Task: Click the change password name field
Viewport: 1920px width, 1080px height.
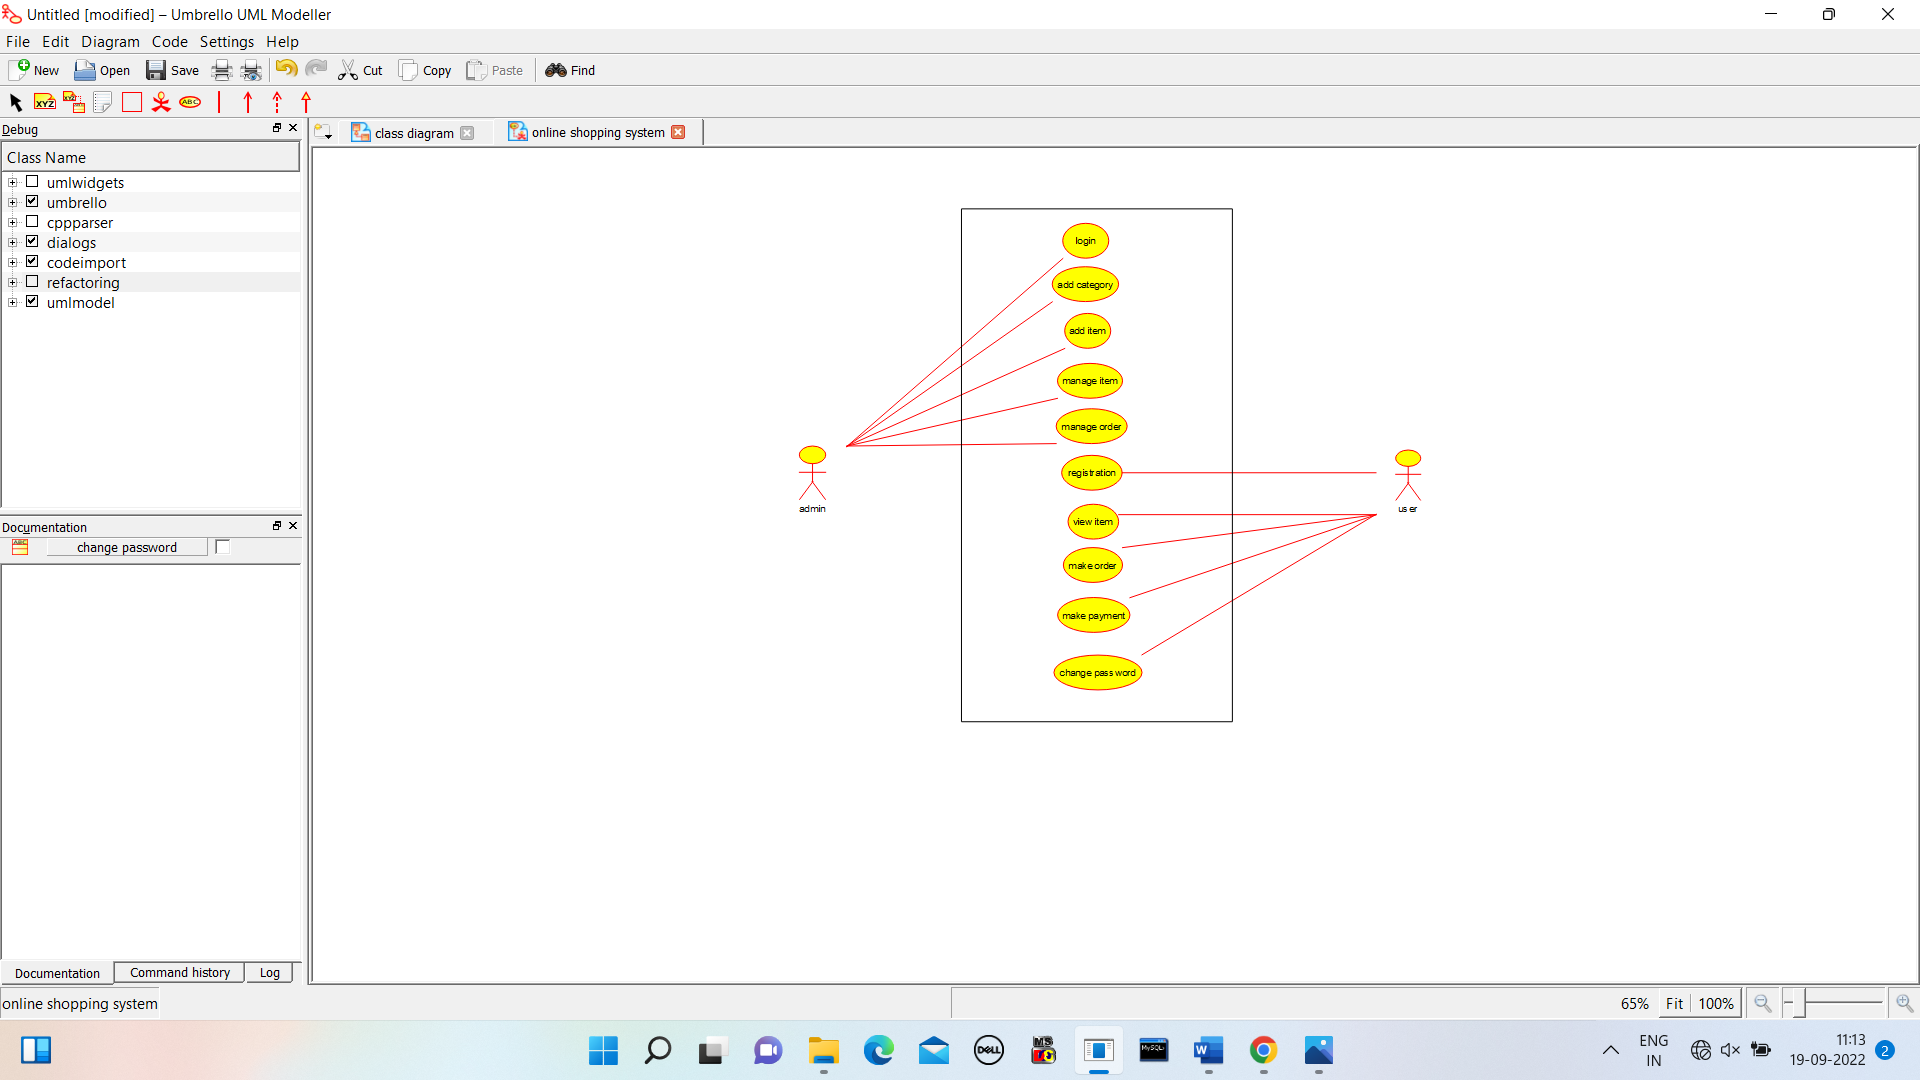Action: [x=127, y=547]
